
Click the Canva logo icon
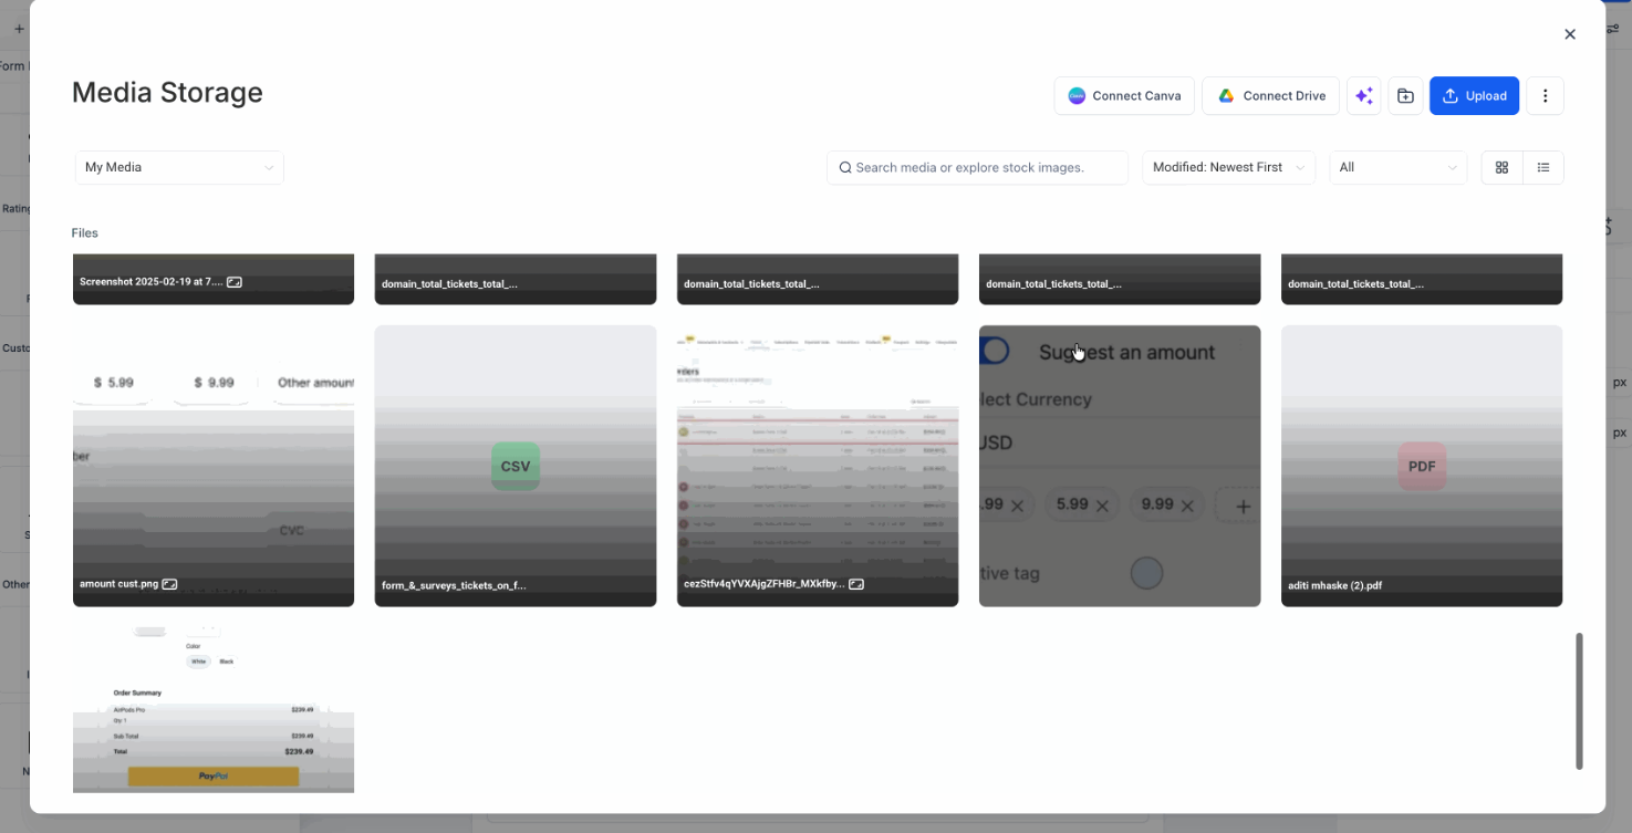click(x=1077, y=96)
